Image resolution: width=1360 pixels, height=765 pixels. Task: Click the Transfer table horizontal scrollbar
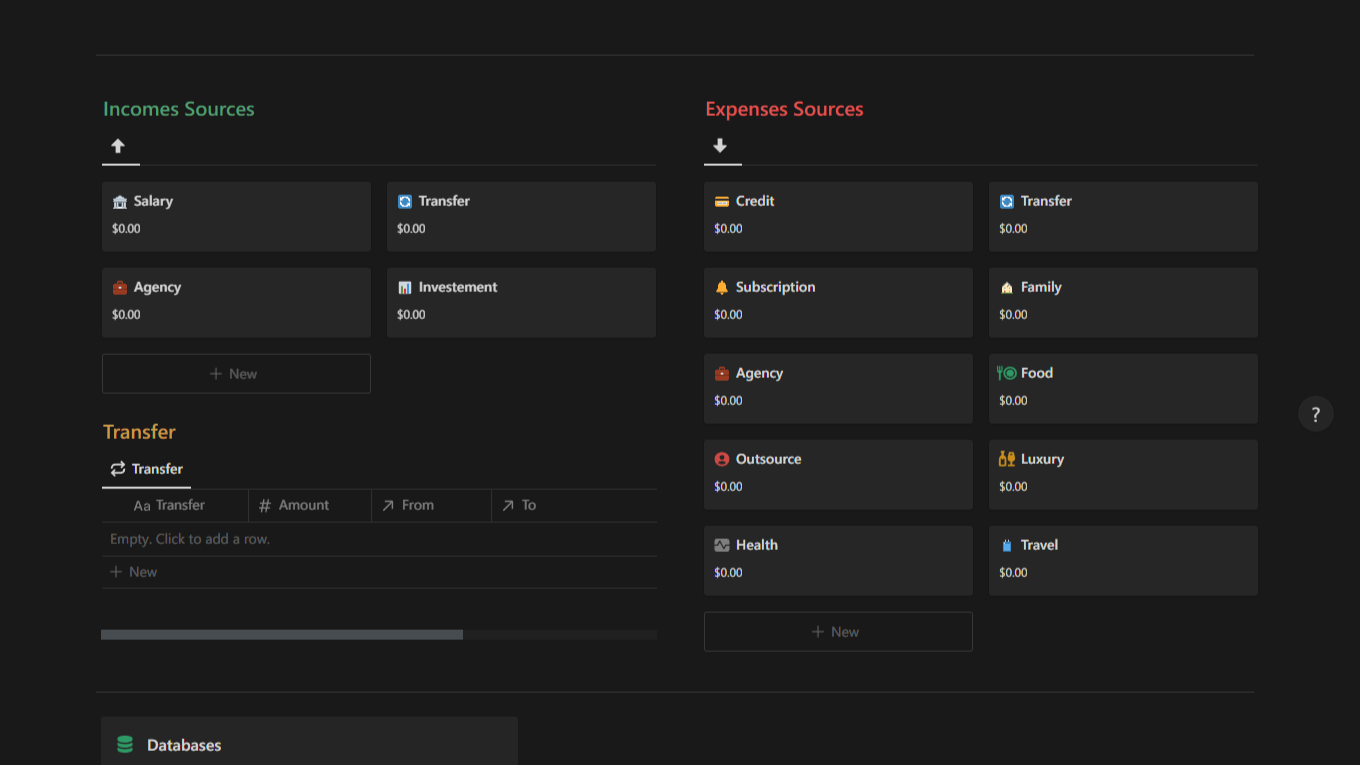point(282,635)
